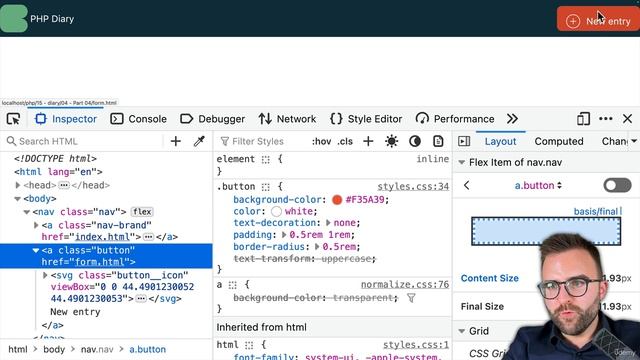
Task: Select body in the breadcrumb trail
Action: pos(54,349)
